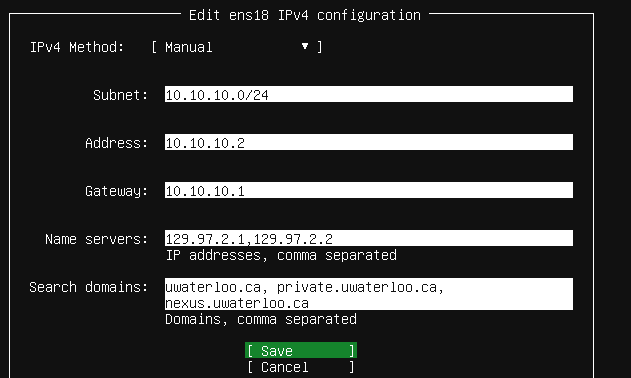Click the "Gateway:" label
The image size is (631, 378).
tap(116, 191)
